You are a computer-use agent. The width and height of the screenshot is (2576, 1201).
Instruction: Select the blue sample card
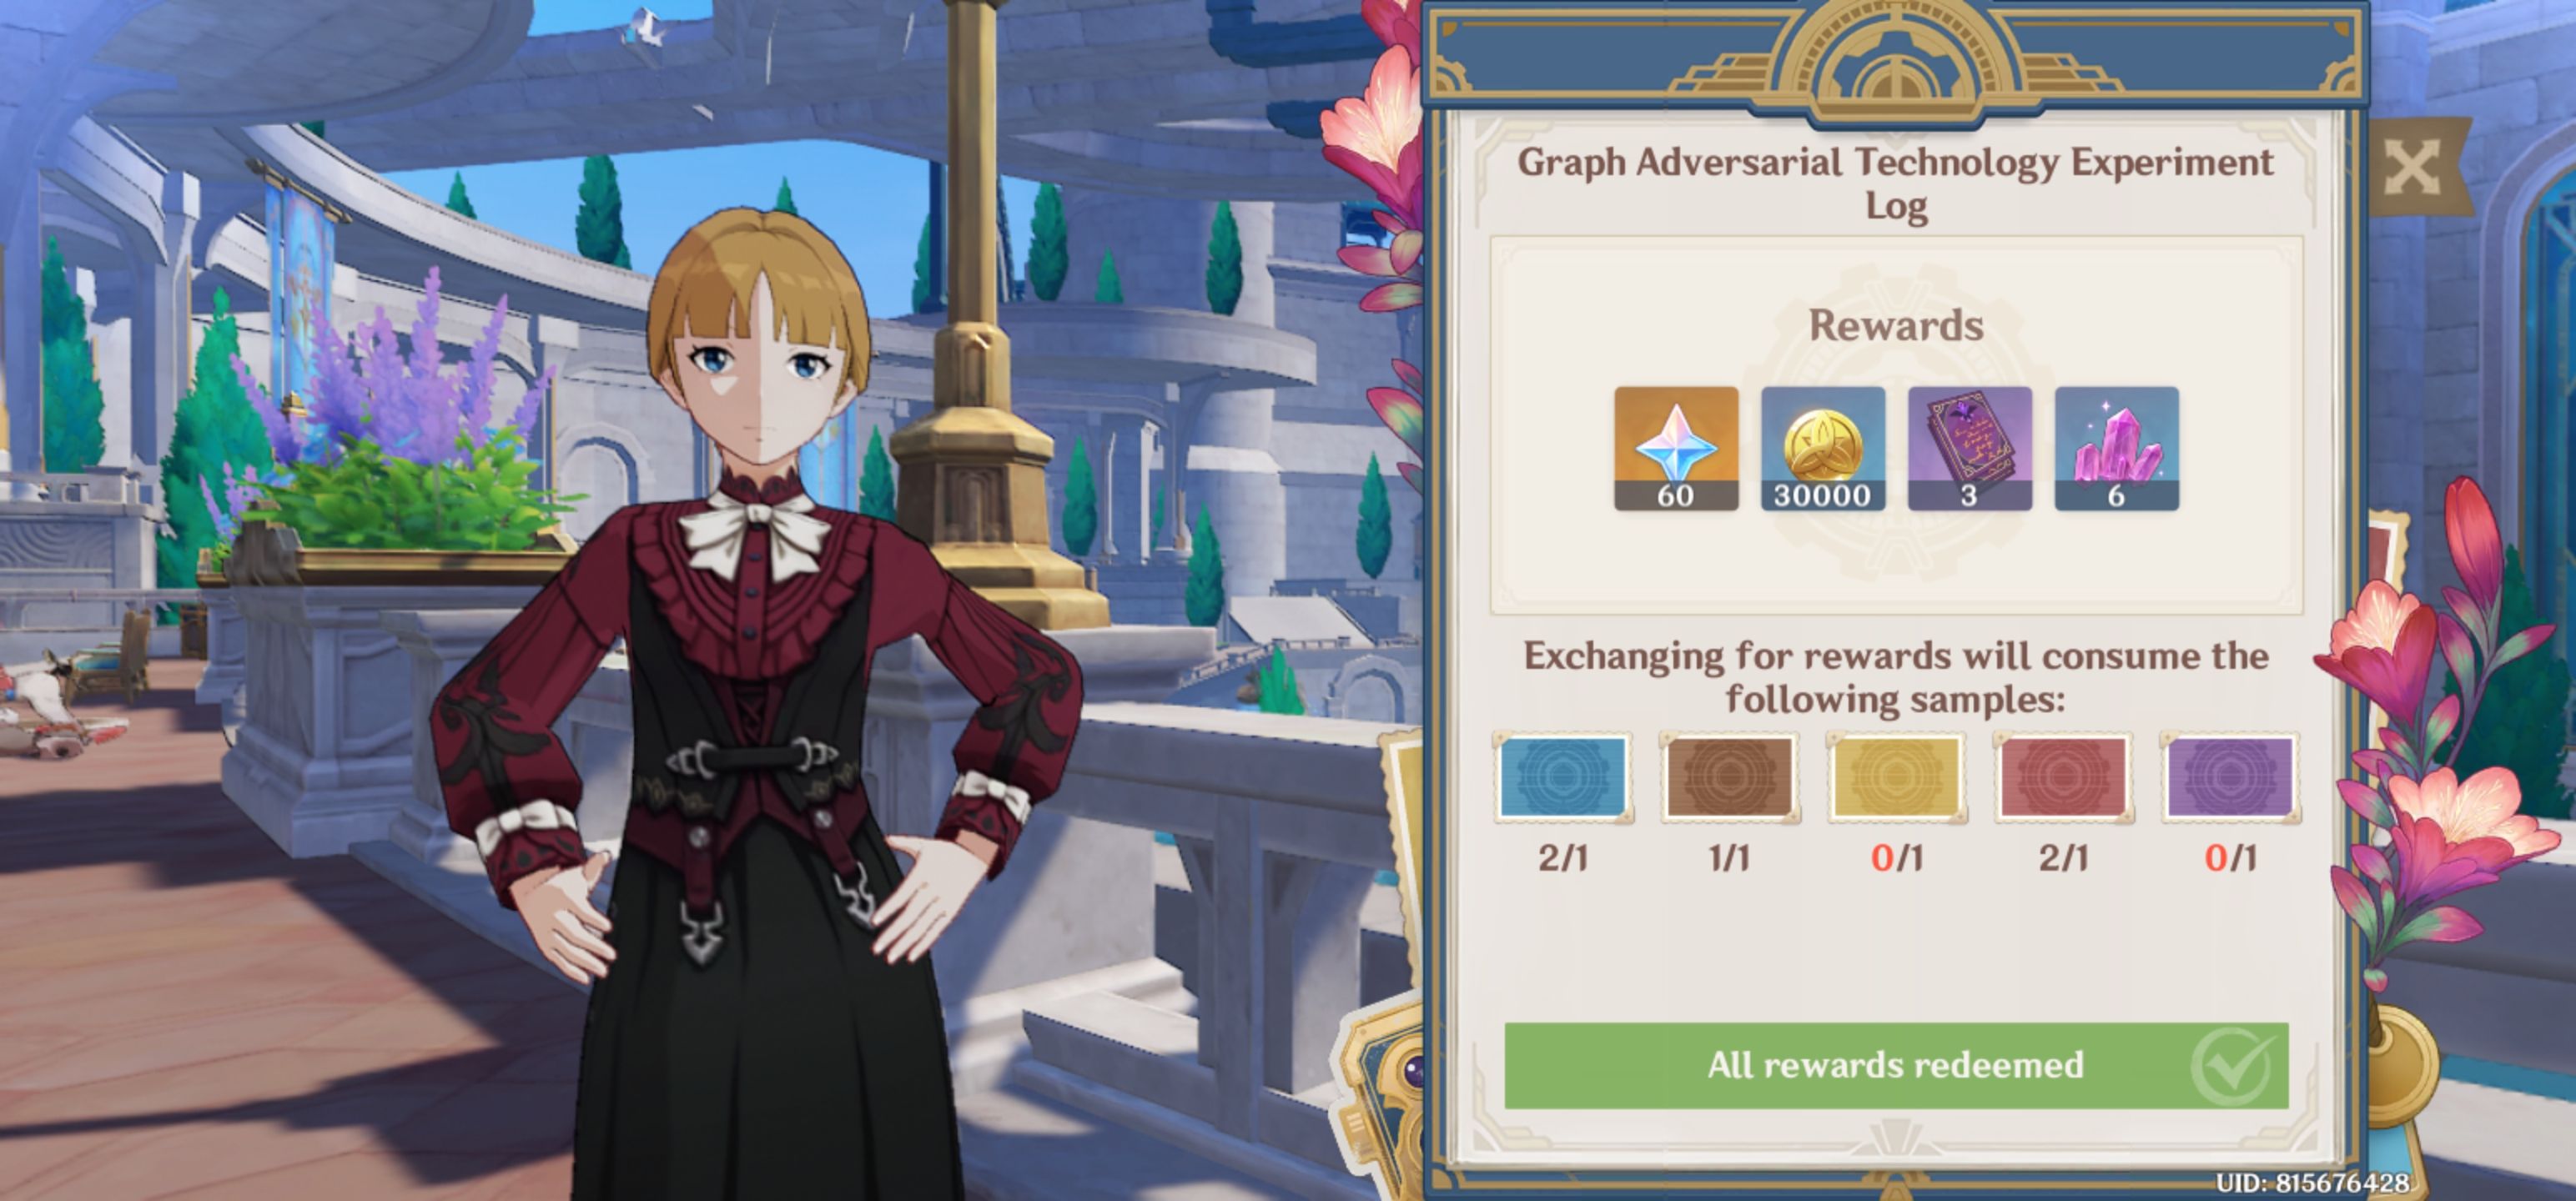tap(1563, 778)
